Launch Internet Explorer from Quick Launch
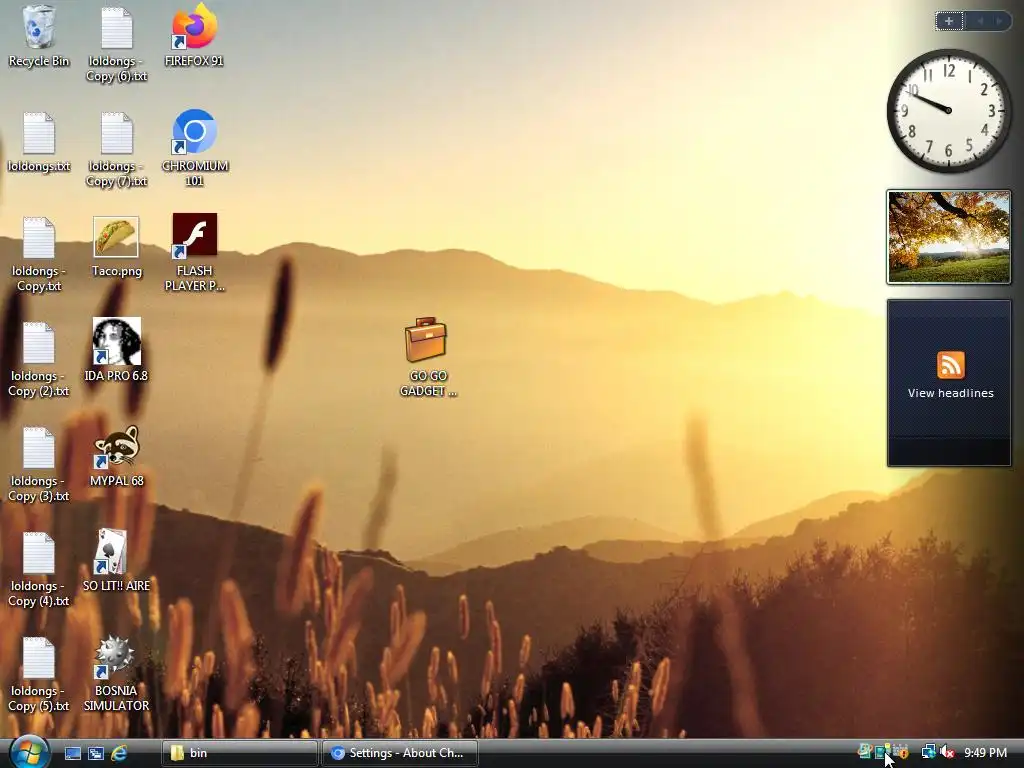This screenshot has width=1024, height=768. pyautogui.click(x=119, y=753)
